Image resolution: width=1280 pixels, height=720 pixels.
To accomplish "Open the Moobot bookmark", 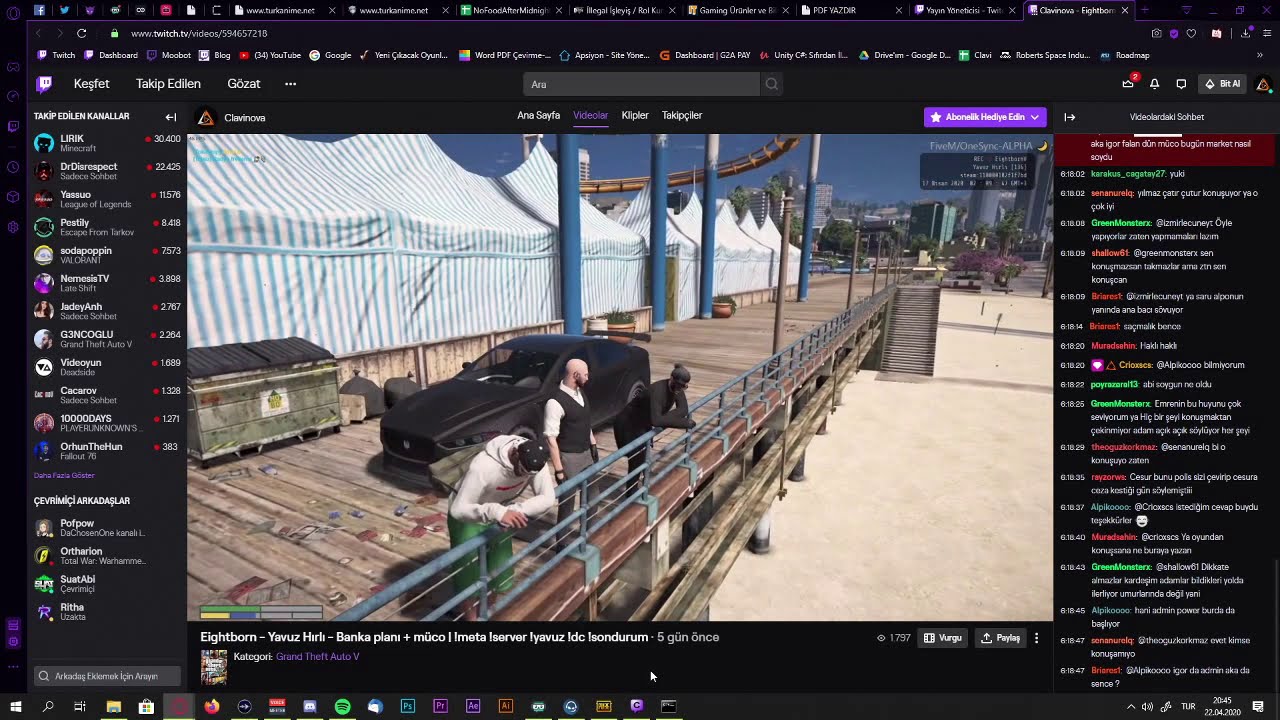I will click(169, 55).
